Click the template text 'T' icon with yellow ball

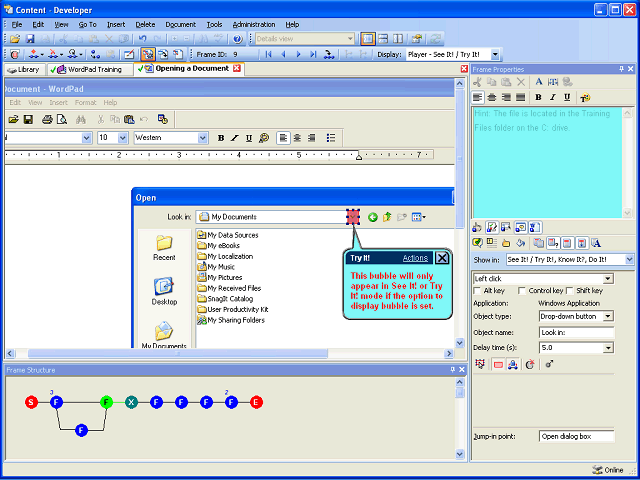coord(585,97)
